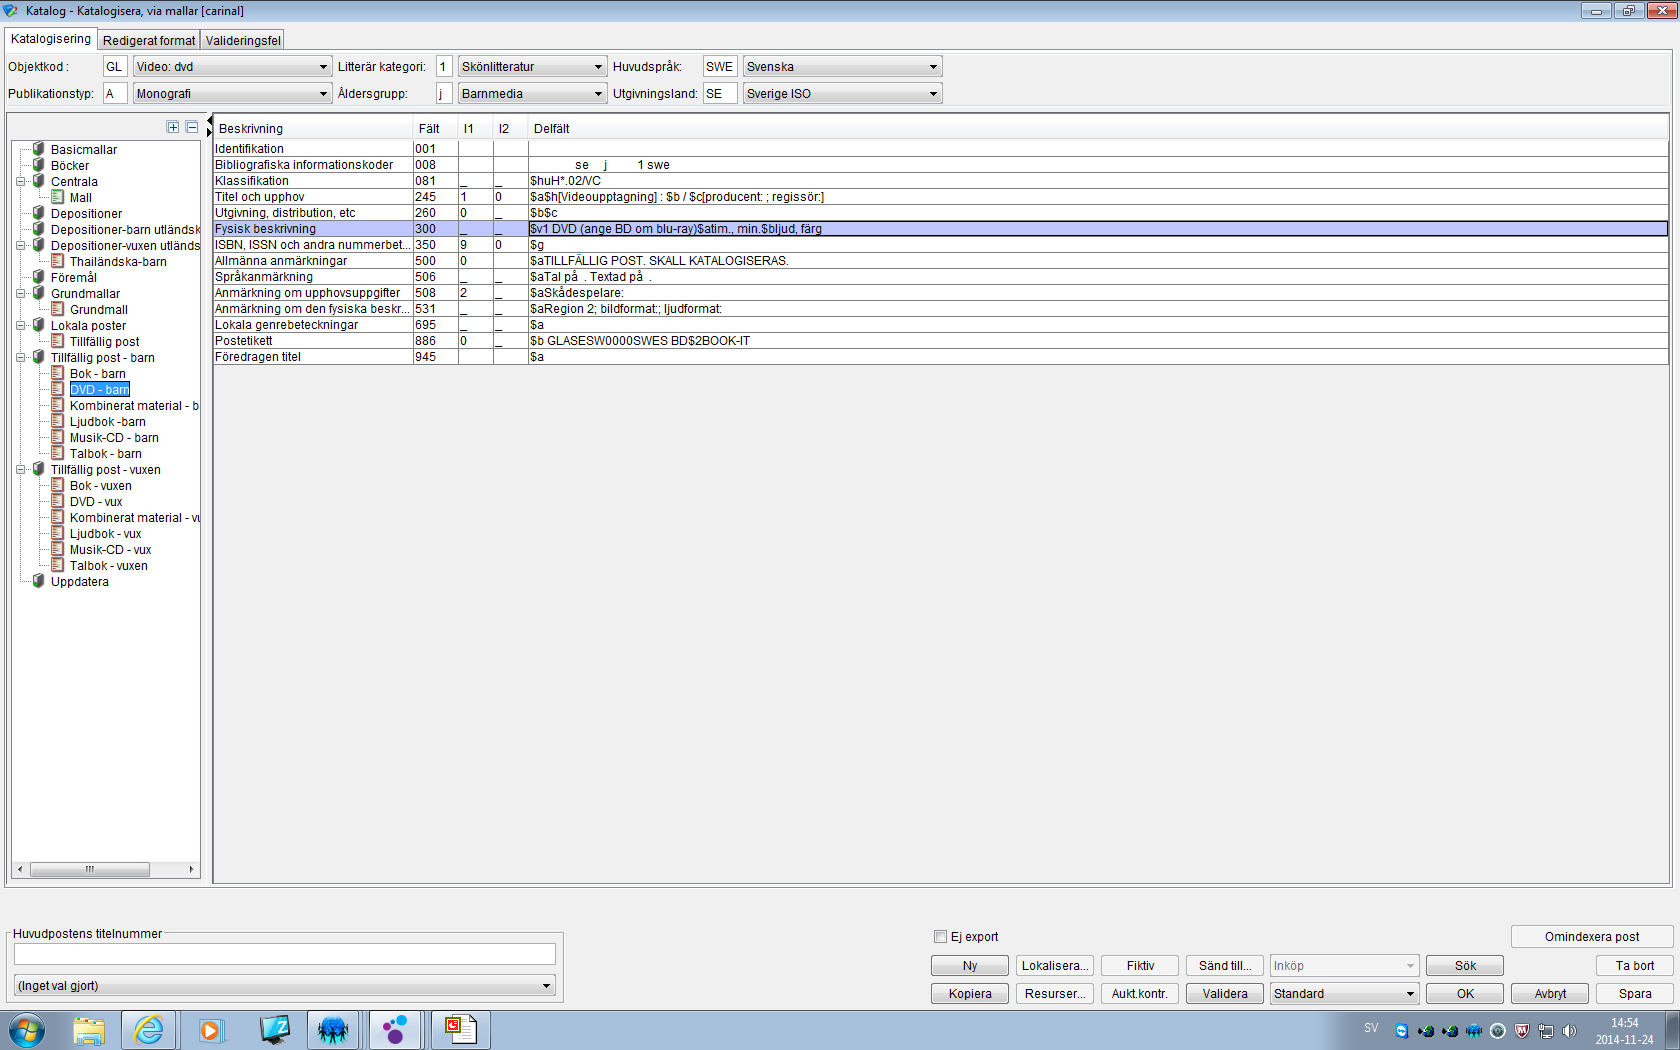Collapse the Grundmallar tree node

pos(20,293)
